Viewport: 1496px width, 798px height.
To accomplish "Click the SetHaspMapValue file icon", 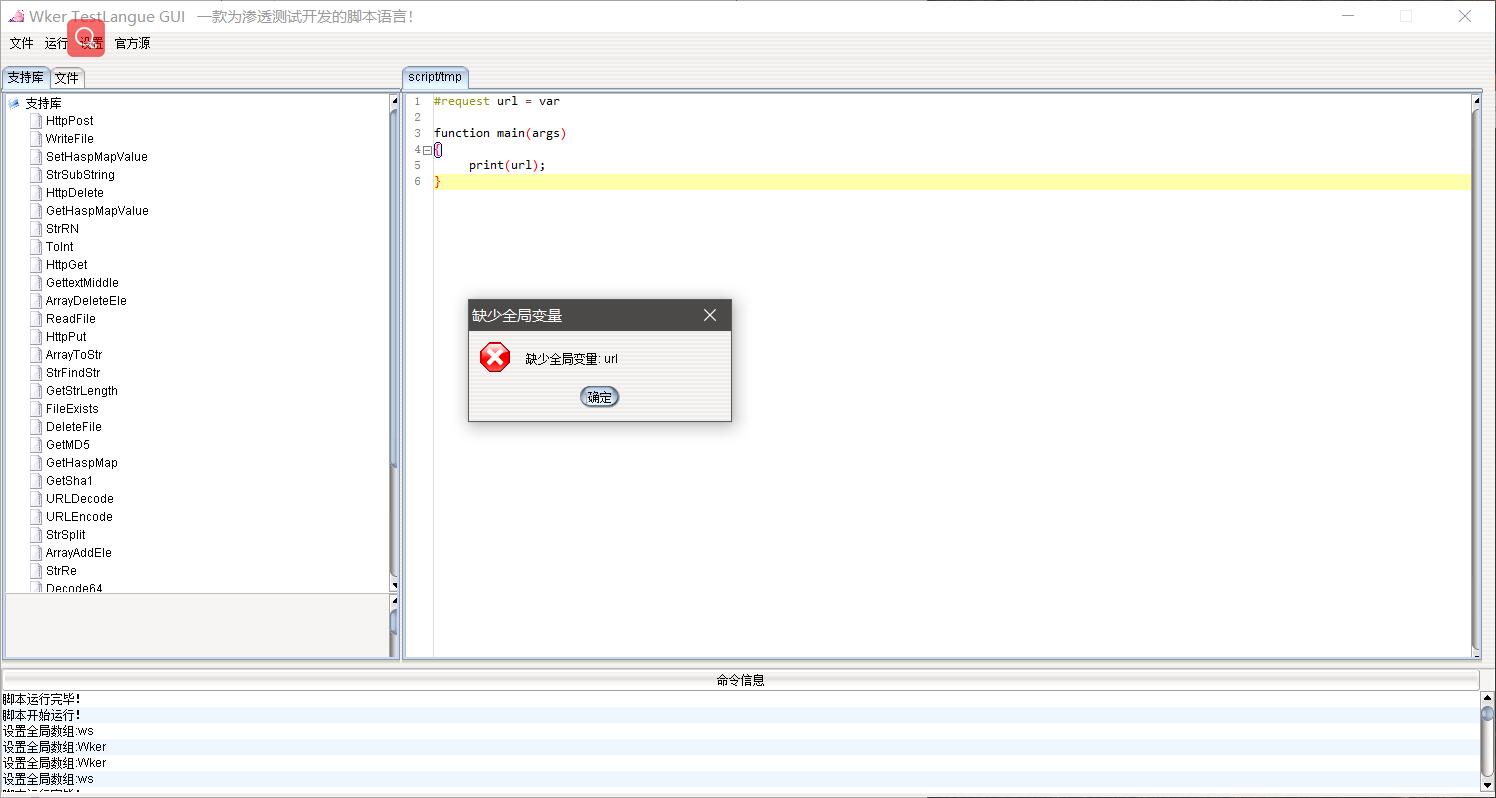I will click(36, 157).
